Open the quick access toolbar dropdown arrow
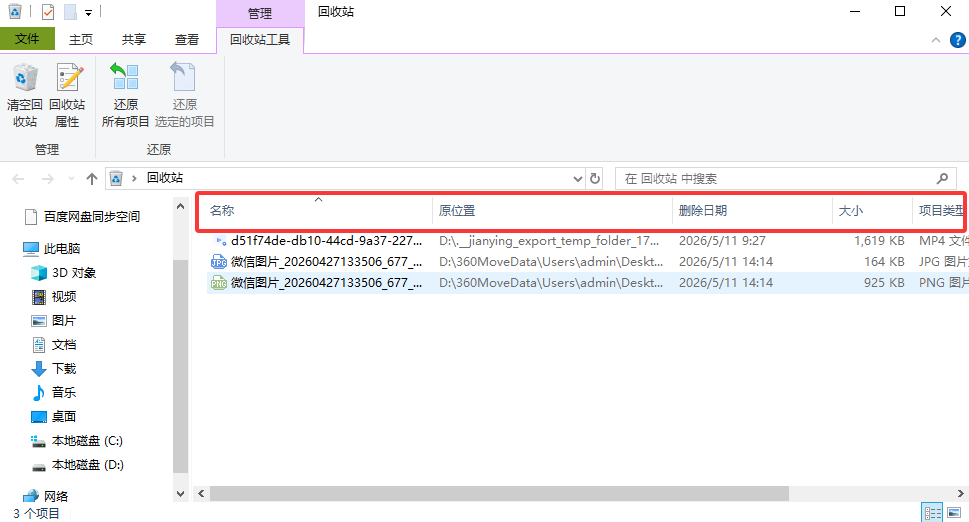The height and width of the screenshot is (522, 969). tap(88, 12)
